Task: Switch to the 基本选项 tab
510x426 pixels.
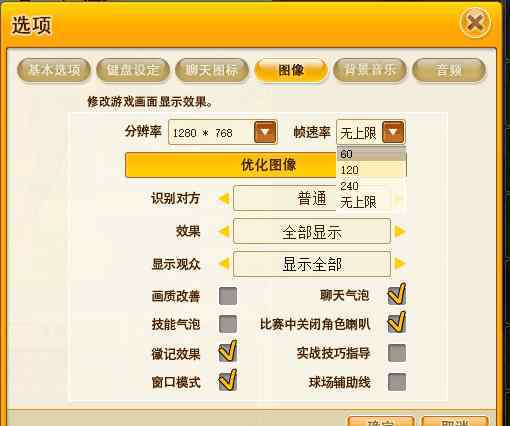Action: (54, 70)
